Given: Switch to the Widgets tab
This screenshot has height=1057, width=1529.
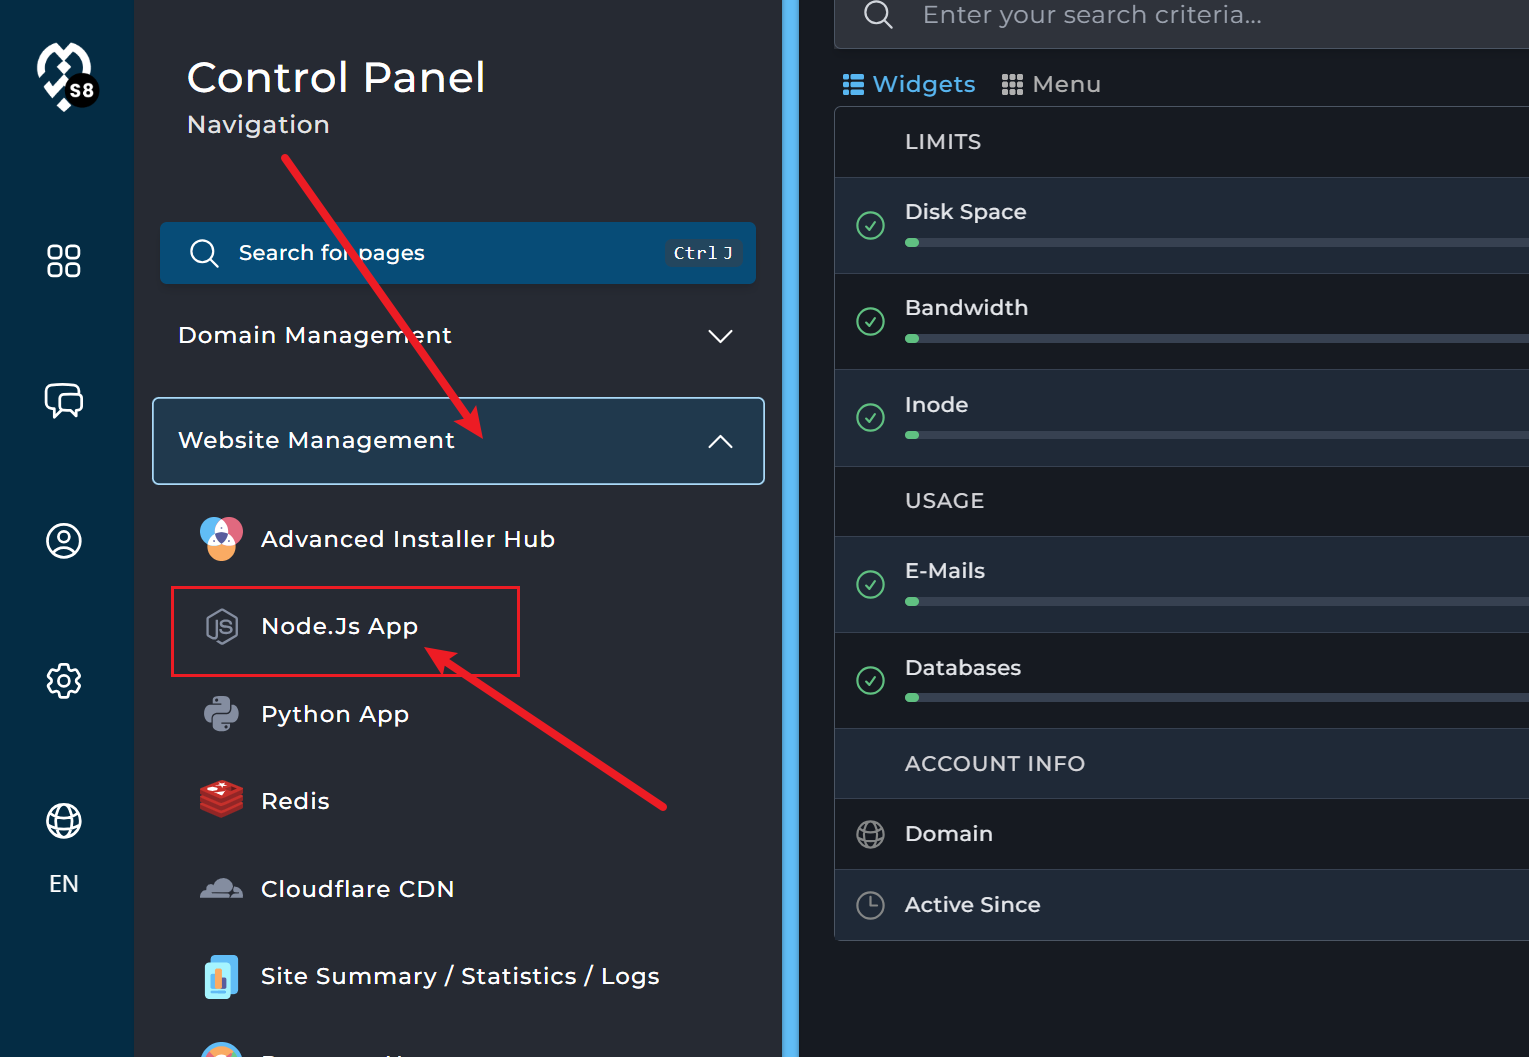Looking at the screenshot, I should pyautogui.click(x=909, y=85).
